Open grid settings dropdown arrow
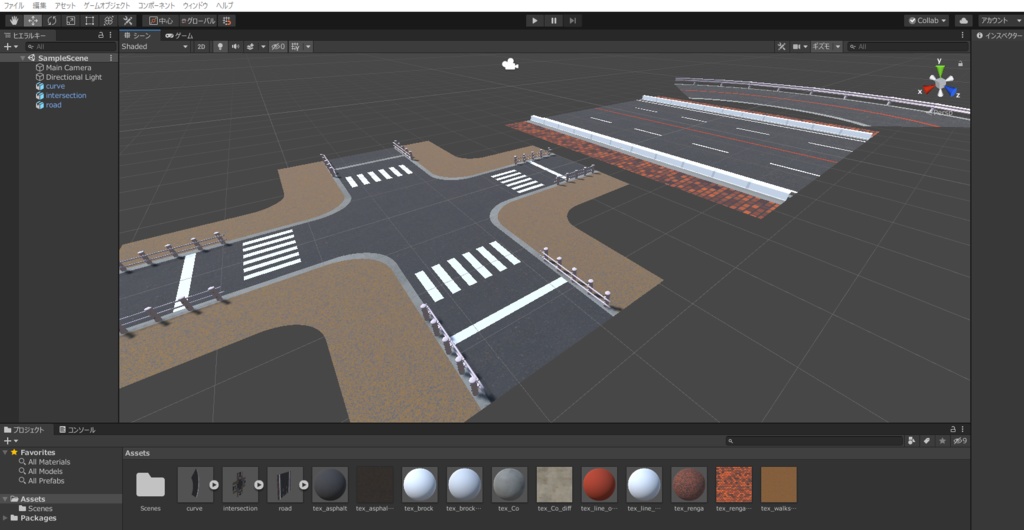1024x530 pixels. pyautogui.click(x=308, y=47)
